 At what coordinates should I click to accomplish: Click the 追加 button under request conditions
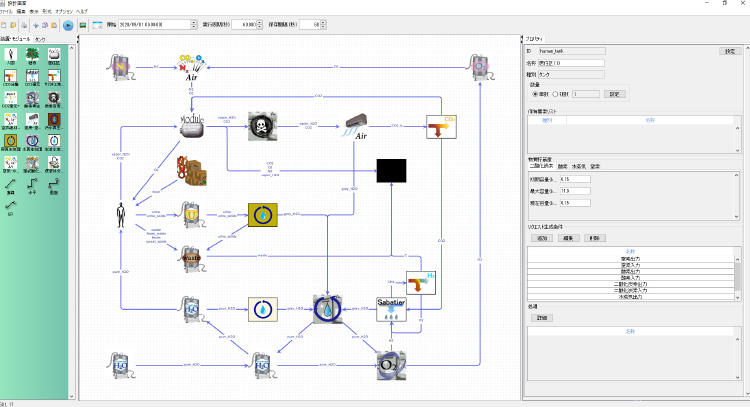point(542,239)
